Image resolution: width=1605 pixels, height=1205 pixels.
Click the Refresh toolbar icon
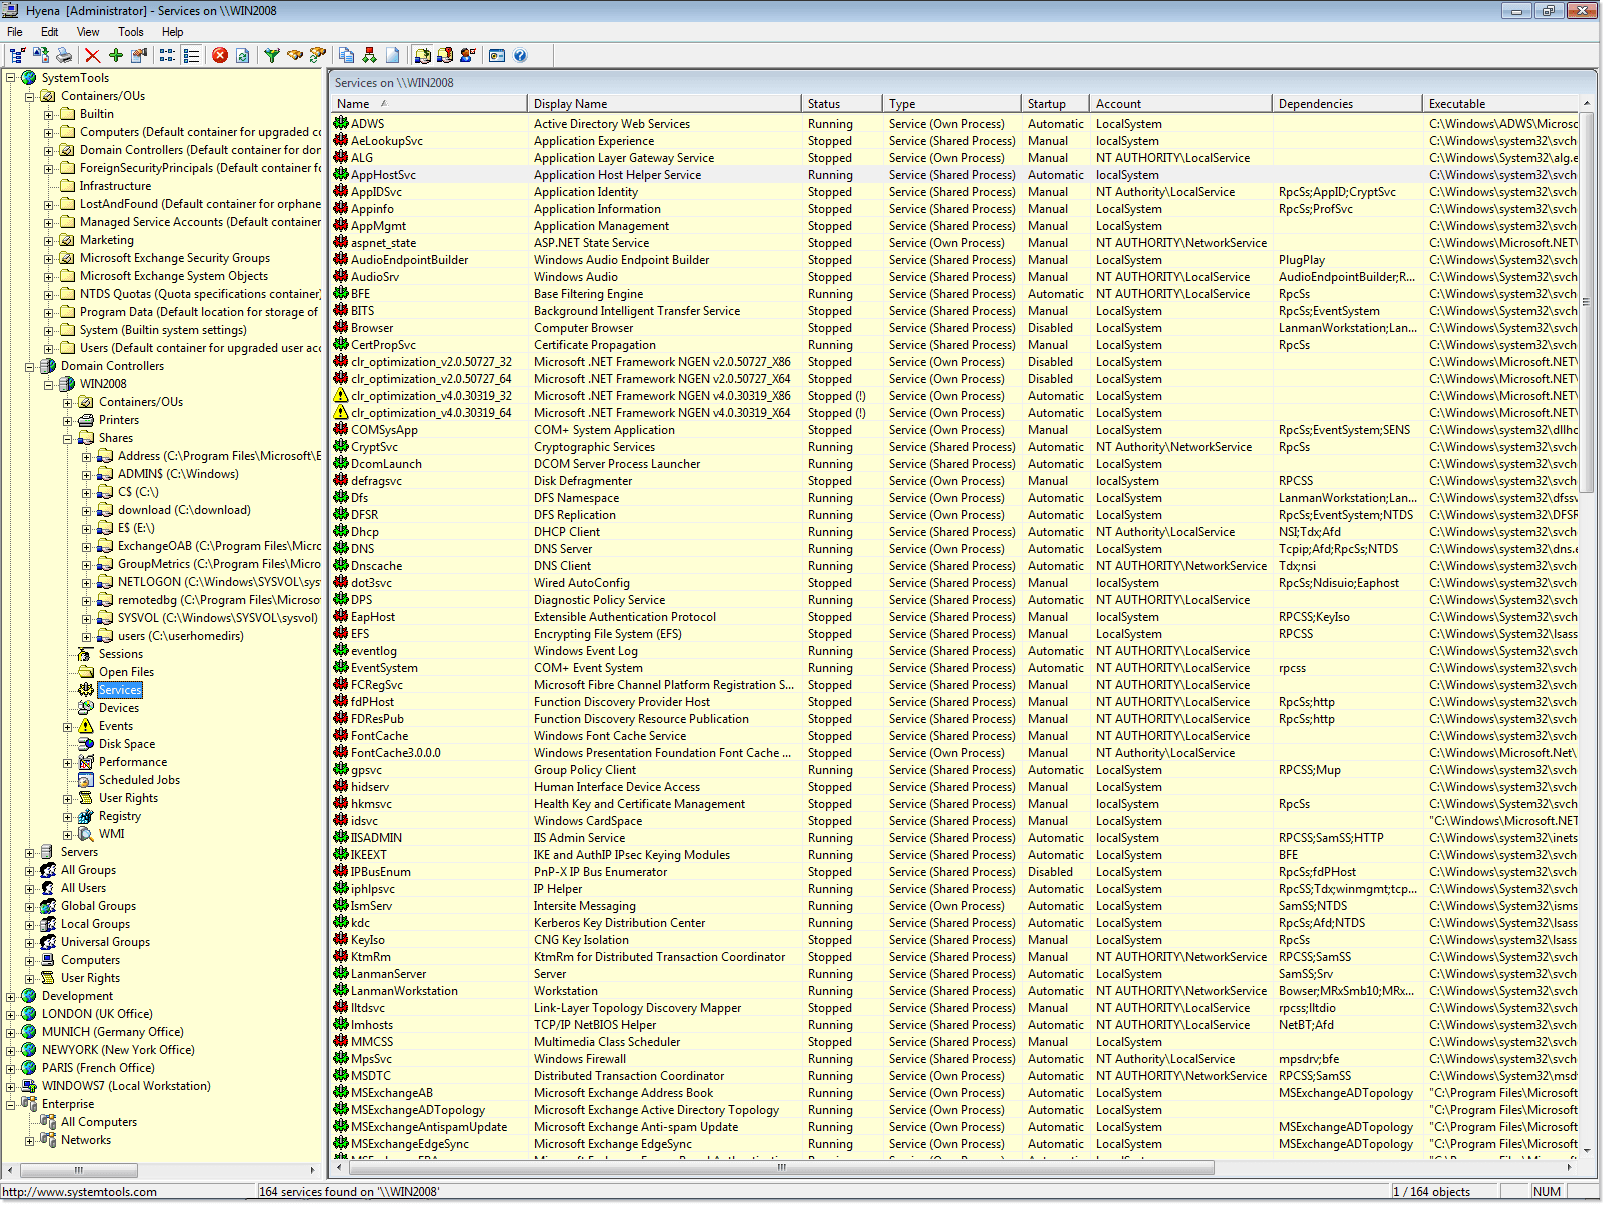click(x=243, y=55)
